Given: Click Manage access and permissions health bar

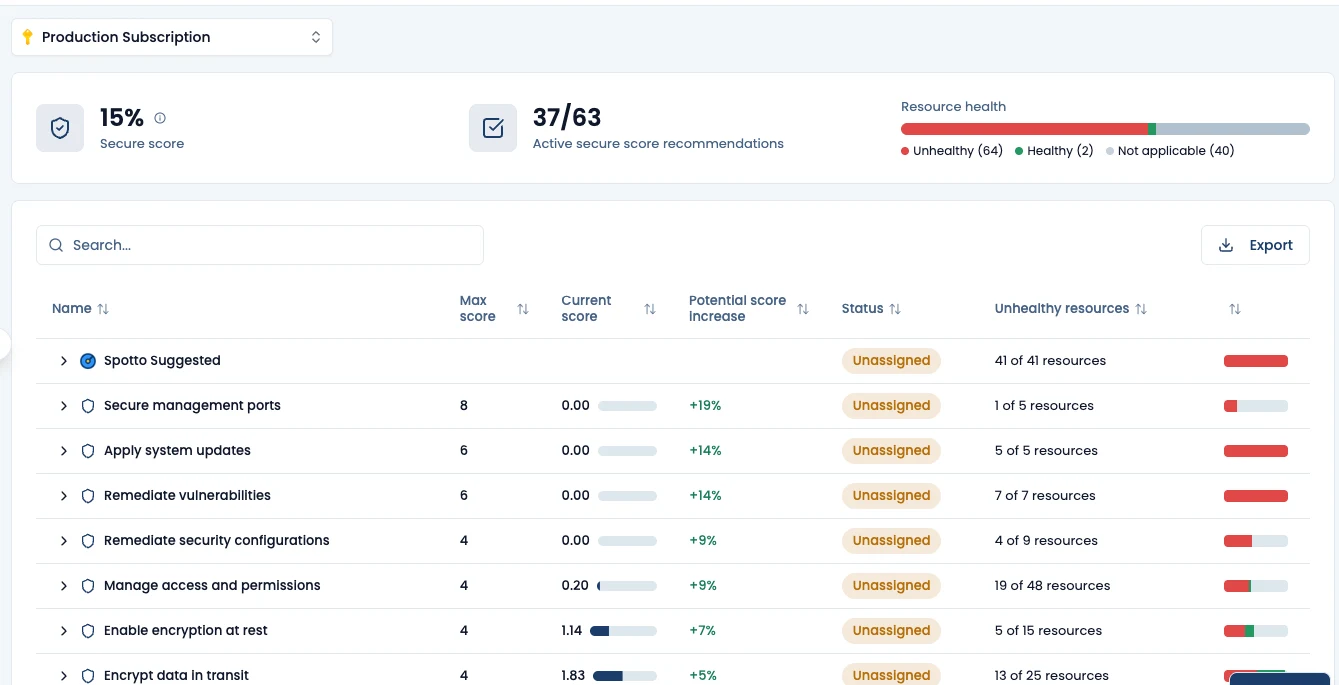Looking at the screenshot, I should point(1256,586).
